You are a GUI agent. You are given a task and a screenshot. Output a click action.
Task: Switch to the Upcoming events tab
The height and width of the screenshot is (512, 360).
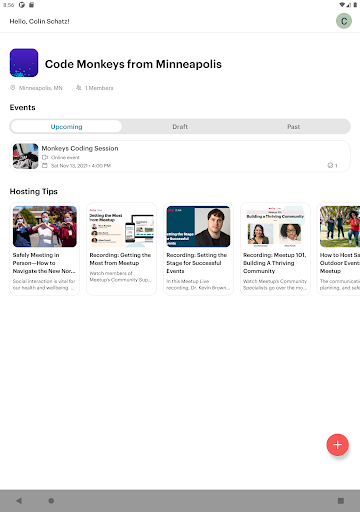pyautogui.click(x=66, y=127)
